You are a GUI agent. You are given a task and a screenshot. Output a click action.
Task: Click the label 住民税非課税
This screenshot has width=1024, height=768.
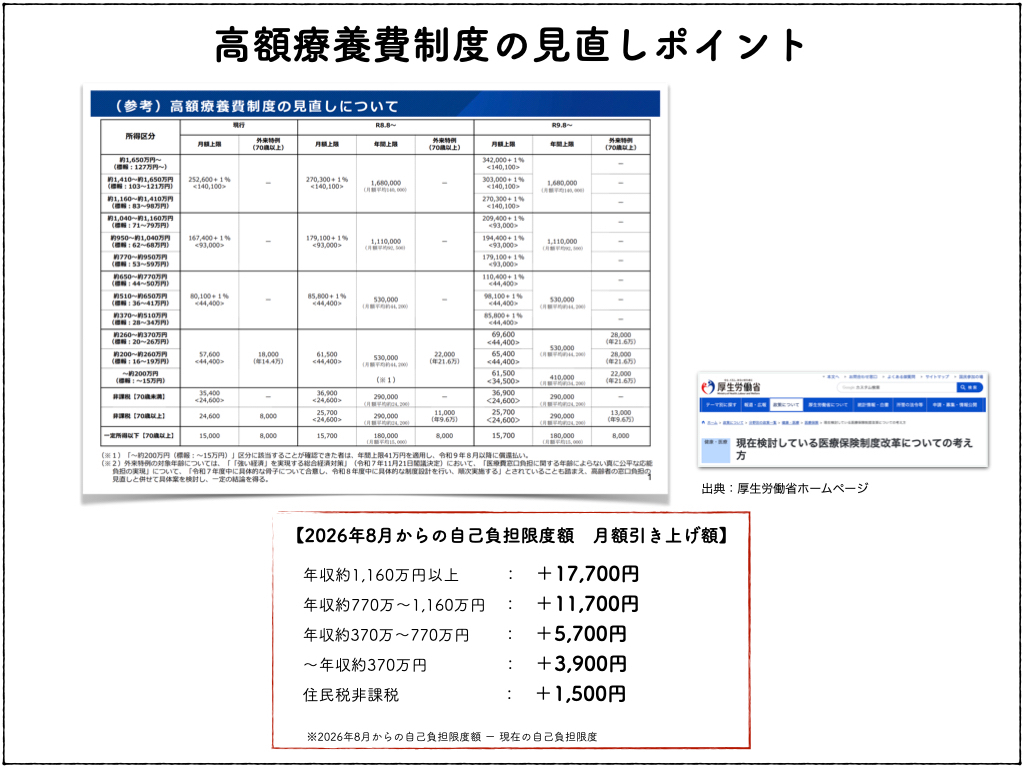tap(351, 695)
